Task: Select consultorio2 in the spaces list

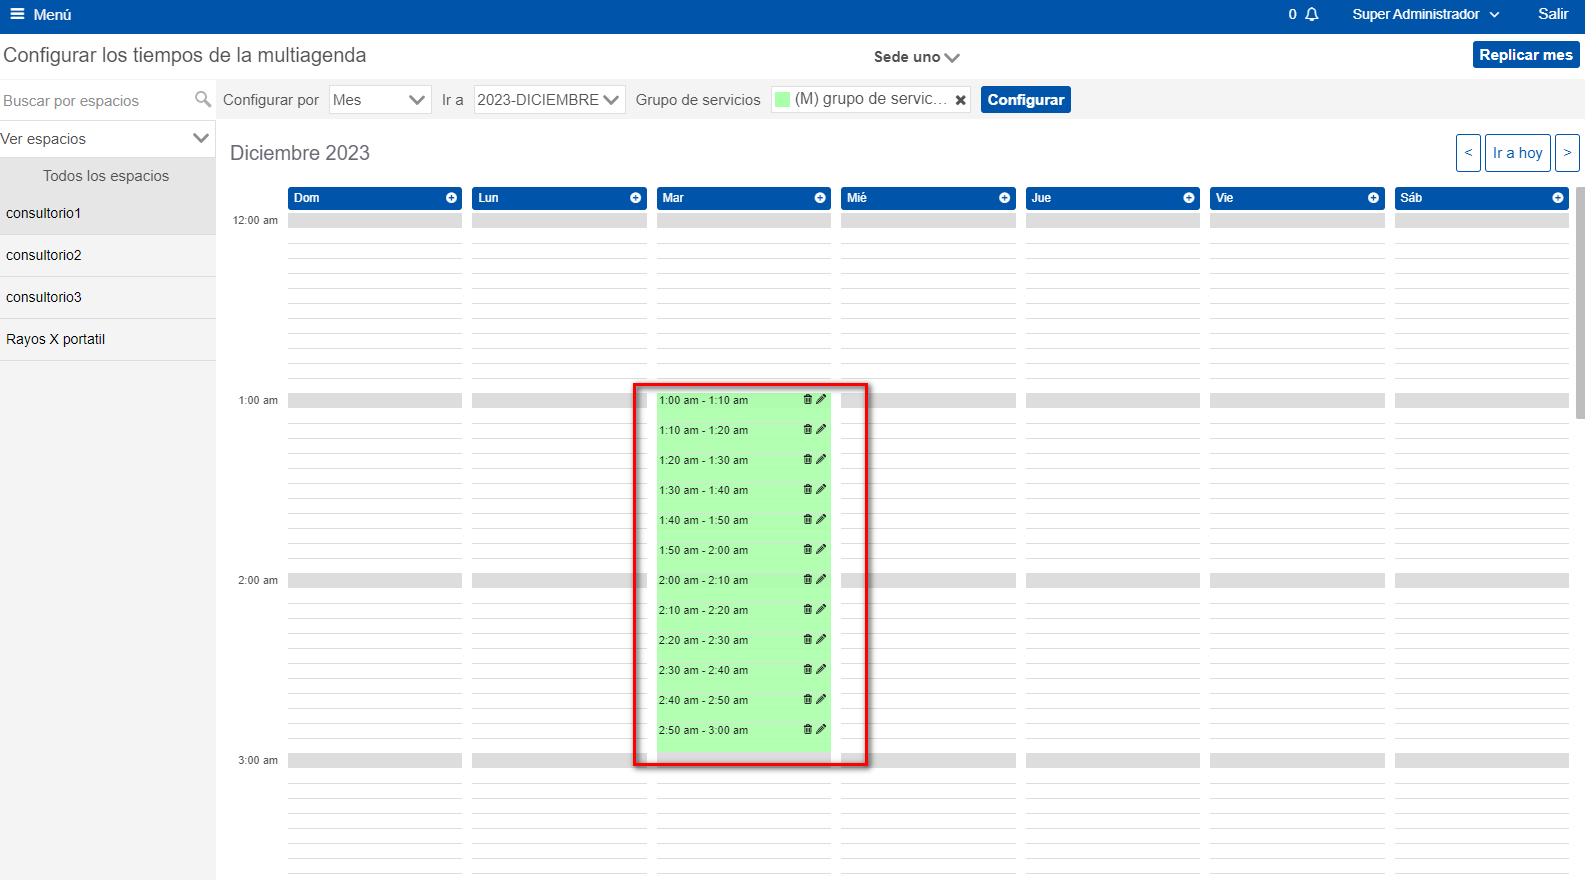Action: (108, 255)
